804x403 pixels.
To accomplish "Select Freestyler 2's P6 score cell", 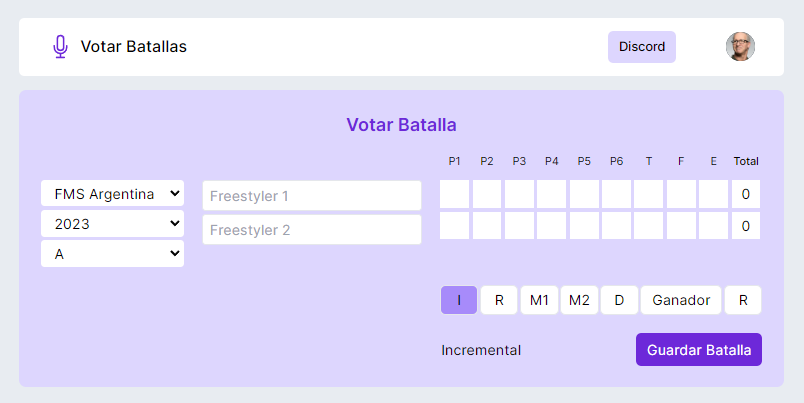I will 616,226.
